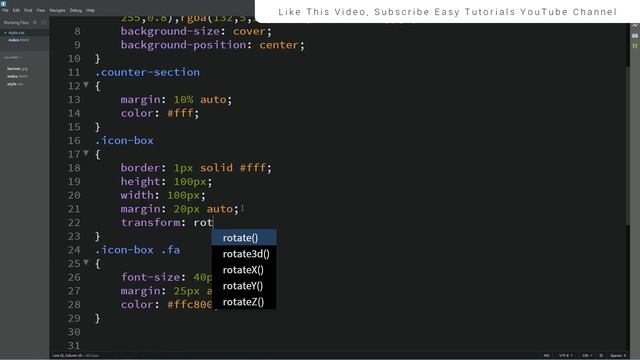Image resolution: width=640 pixels, height=360 pixels.
Task: Select index.html in Working Files
Action: point(18,40)
